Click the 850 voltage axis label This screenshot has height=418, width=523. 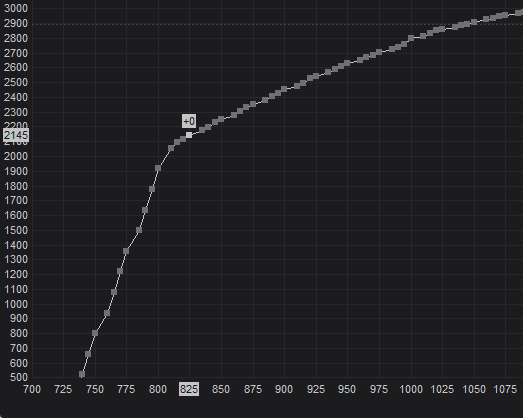click(x=221, y=389)
